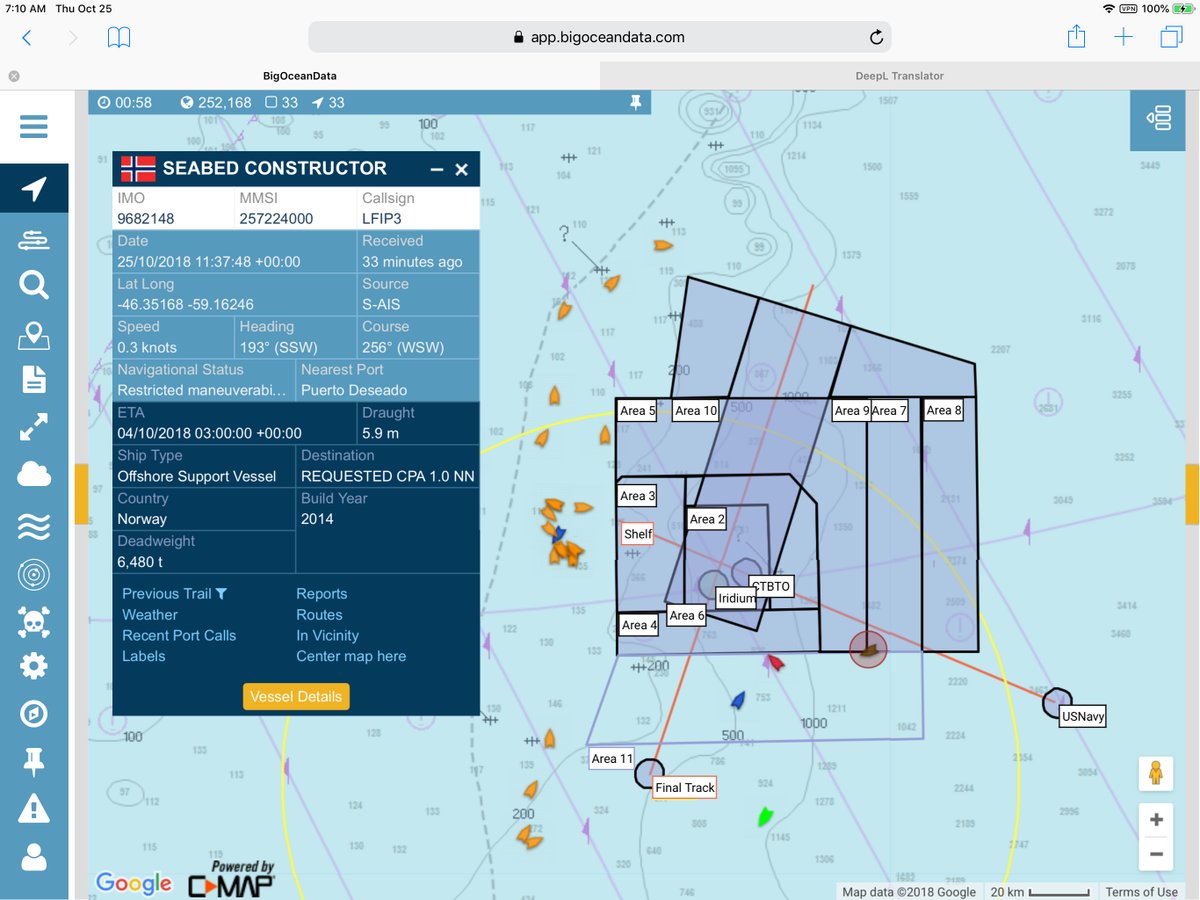The image size is (1200, 900).
Task: Open the Recent Port Calls link
Action: (x=179, y=636)
